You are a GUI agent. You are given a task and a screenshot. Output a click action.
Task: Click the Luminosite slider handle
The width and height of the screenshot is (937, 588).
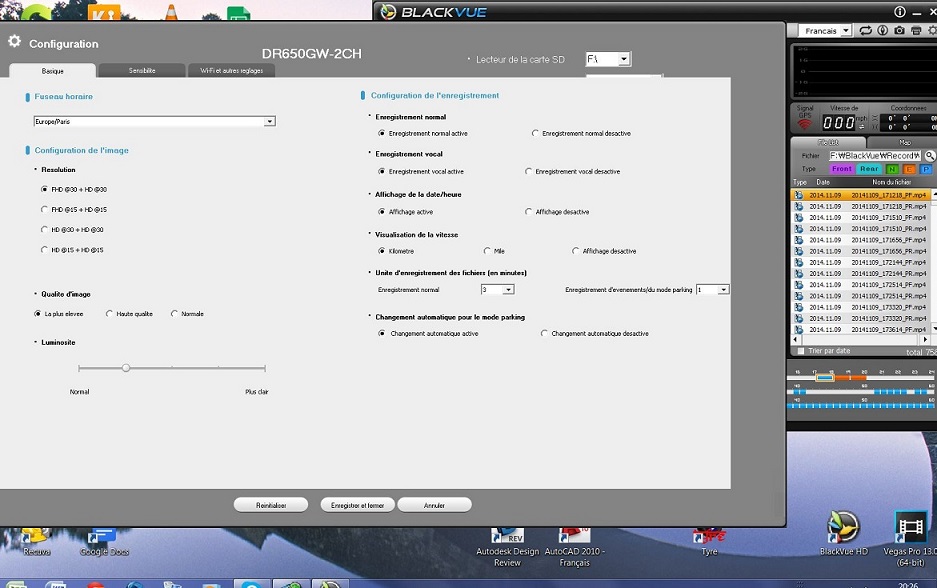pos(126,368)
